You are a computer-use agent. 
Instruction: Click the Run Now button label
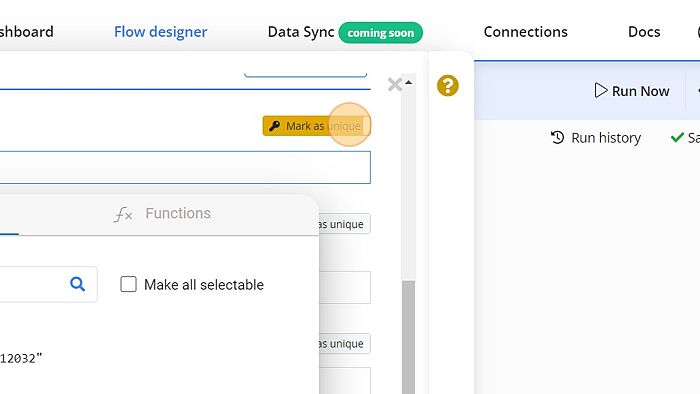pos(640,91)
